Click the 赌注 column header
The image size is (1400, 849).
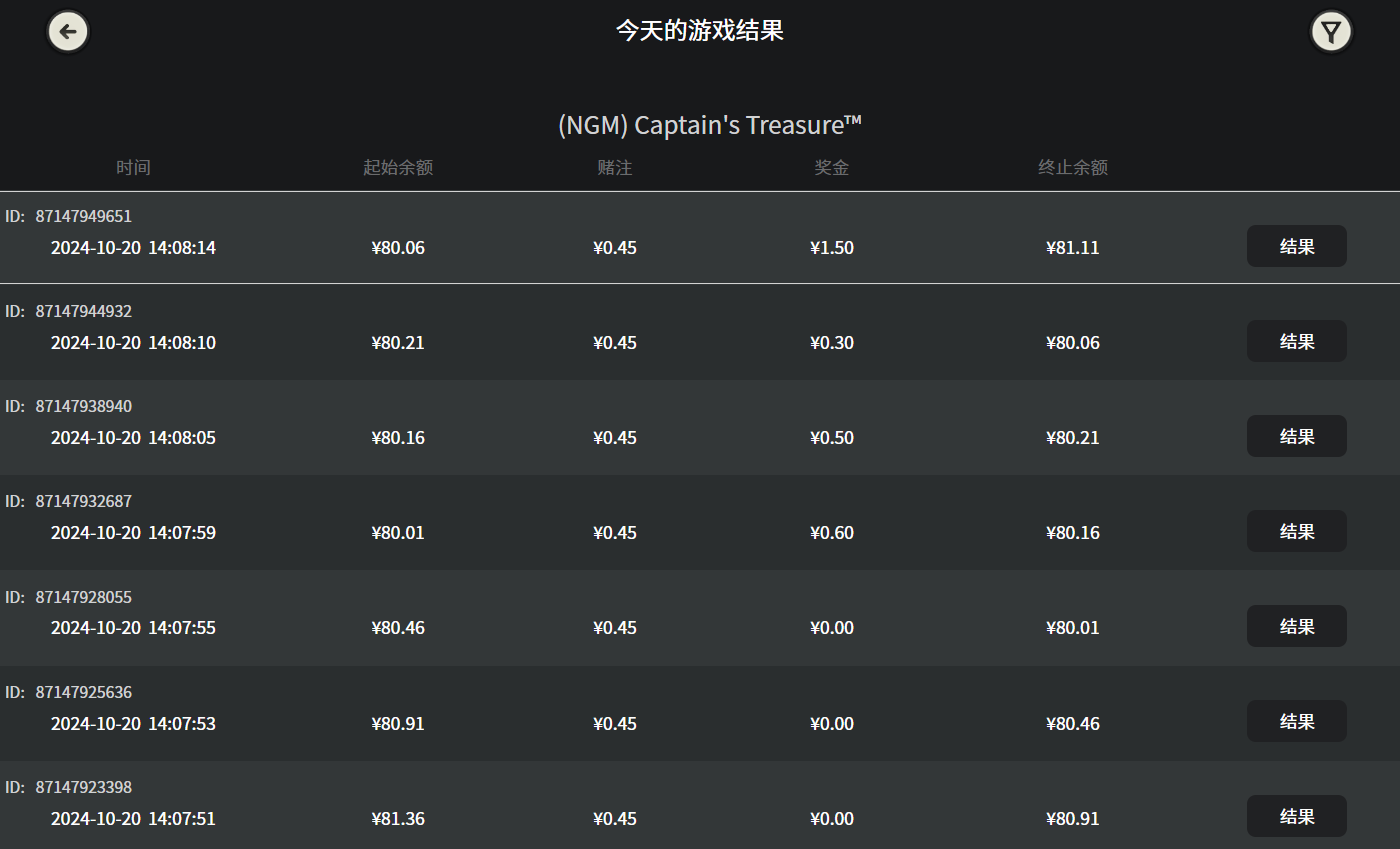pyautogui.click(x=615, y=167)
